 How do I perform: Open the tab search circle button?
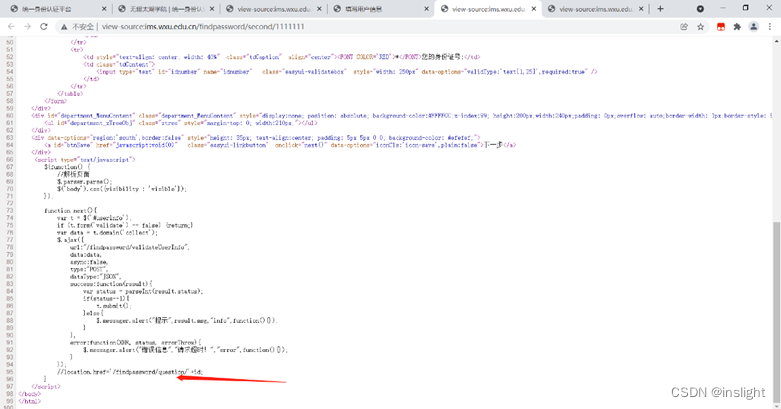700,8
